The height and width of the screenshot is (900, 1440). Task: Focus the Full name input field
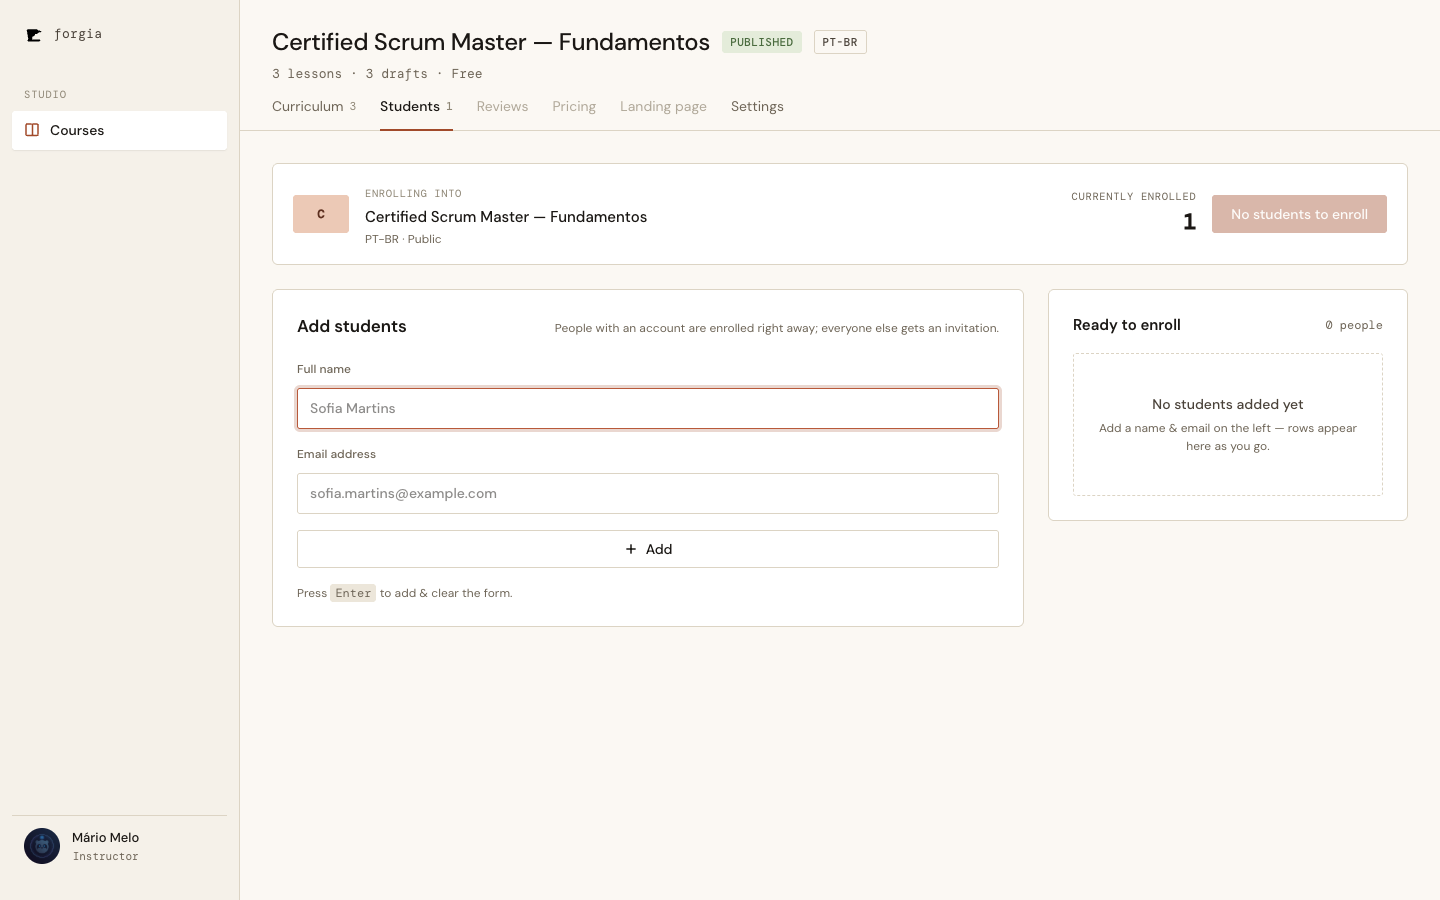[x=648, y=408]
